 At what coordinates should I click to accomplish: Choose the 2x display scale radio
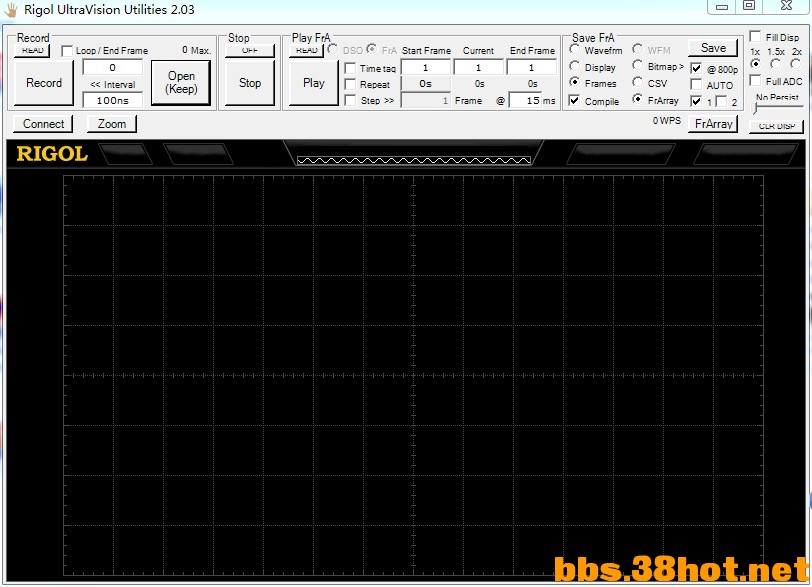tap(795, 64)
